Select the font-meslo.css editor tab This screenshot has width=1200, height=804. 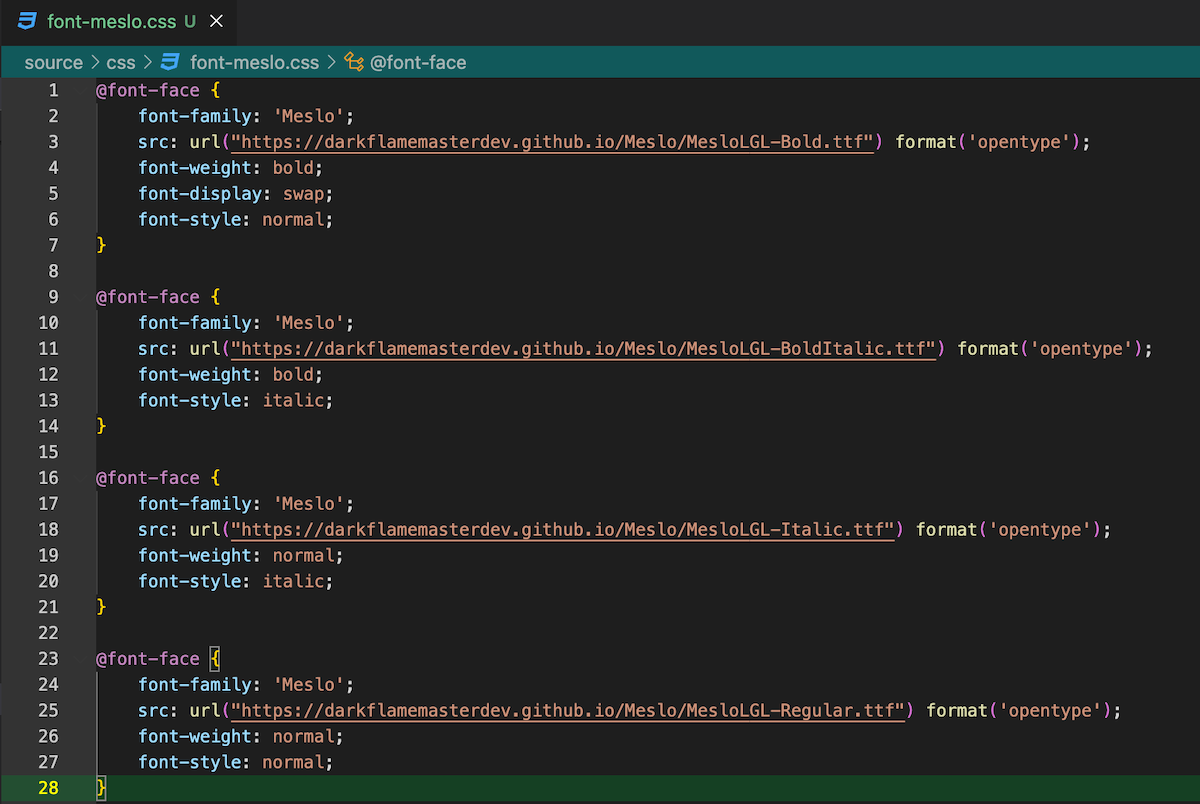coord(110,21)
